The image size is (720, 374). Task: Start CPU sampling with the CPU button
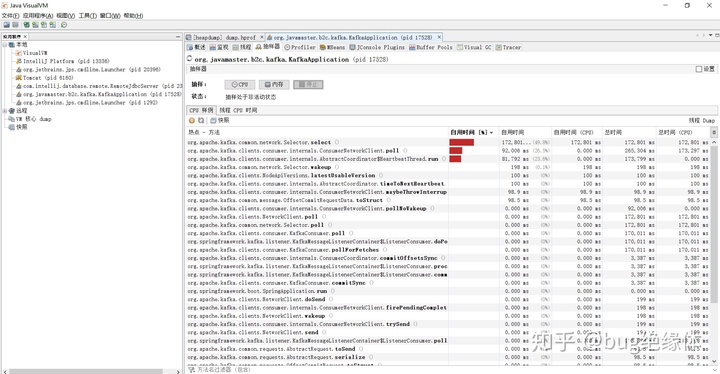[240, 85]
